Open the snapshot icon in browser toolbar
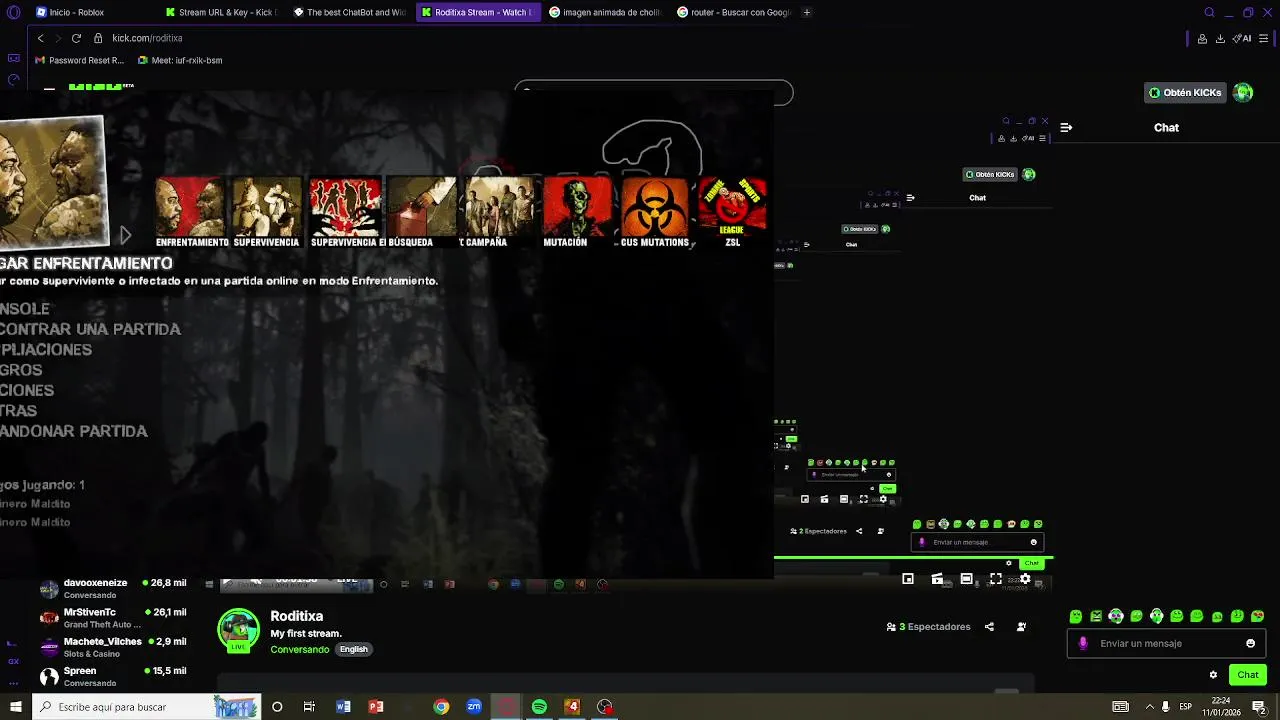Screen dimensions: 1280x720 click(x=1202, y=38)
